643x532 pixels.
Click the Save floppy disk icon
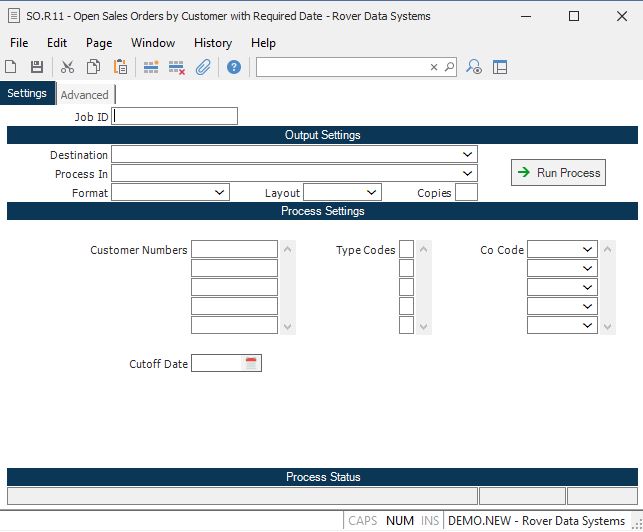click(37, 67)
